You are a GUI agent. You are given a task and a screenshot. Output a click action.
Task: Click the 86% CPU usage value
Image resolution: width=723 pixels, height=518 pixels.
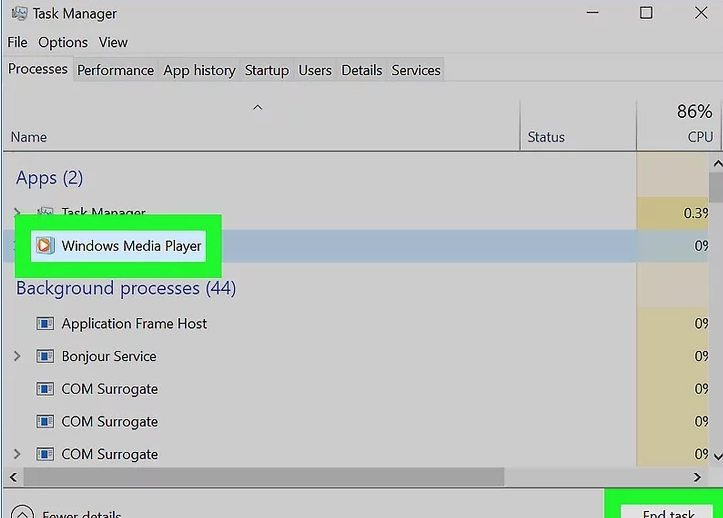(x=694, y=111)
